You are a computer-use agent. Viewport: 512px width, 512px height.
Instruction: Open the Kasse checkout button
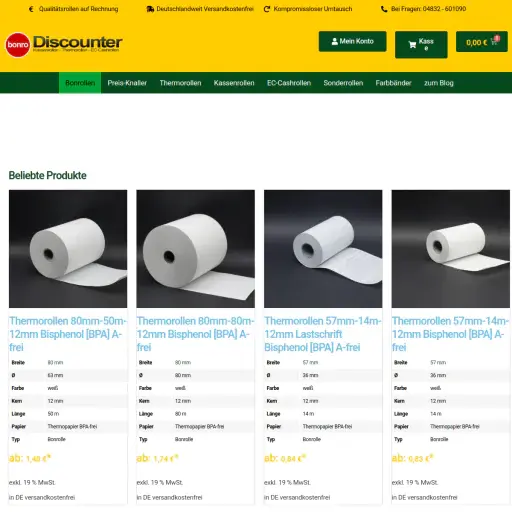click(x=421, y=45)
